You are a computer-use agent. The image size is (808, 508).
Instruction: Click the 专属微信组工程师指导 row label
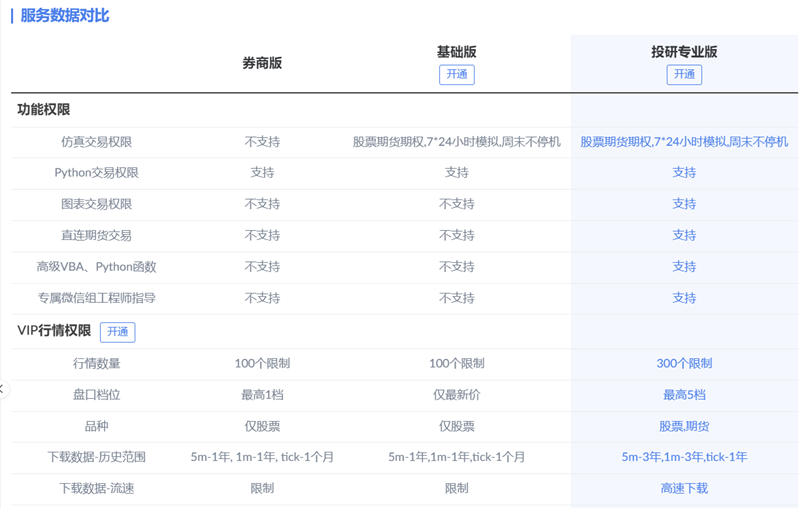pyautogui.click(x=96, y=298)
